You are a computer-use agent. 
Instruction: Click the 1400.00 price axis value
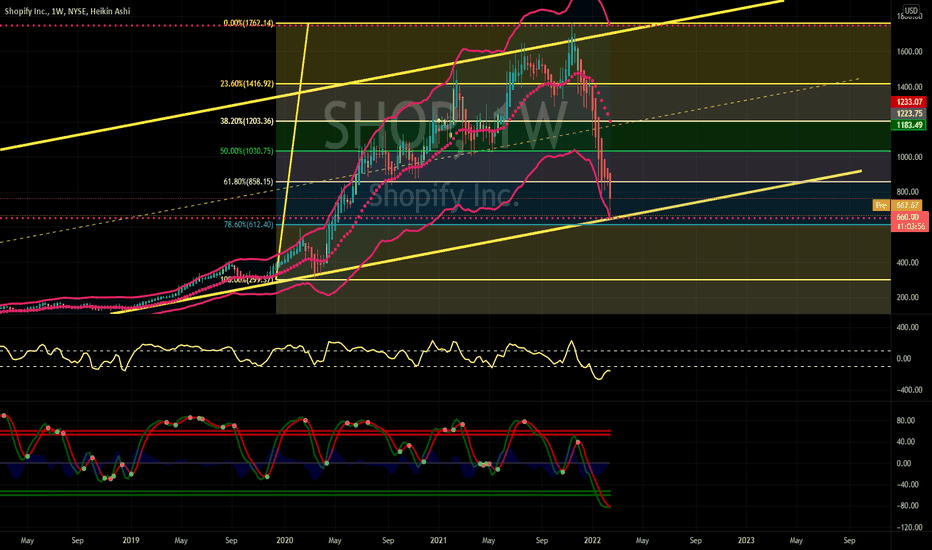[910, 87]
